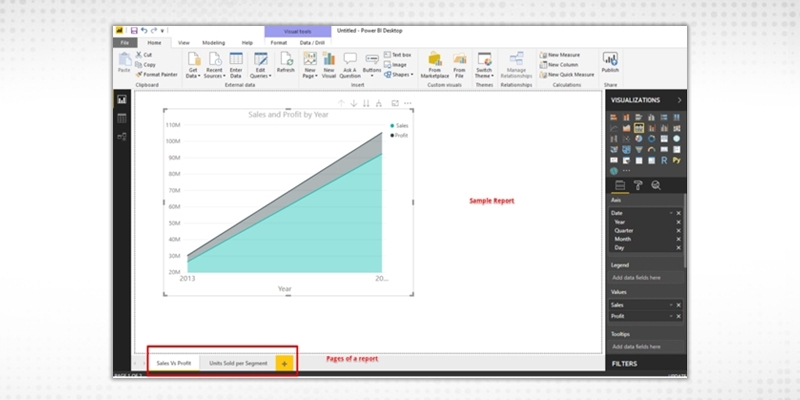The image size is (800, 400).
Task: Remove the Quarter field from Axis
Action: (x=679, y=231)
